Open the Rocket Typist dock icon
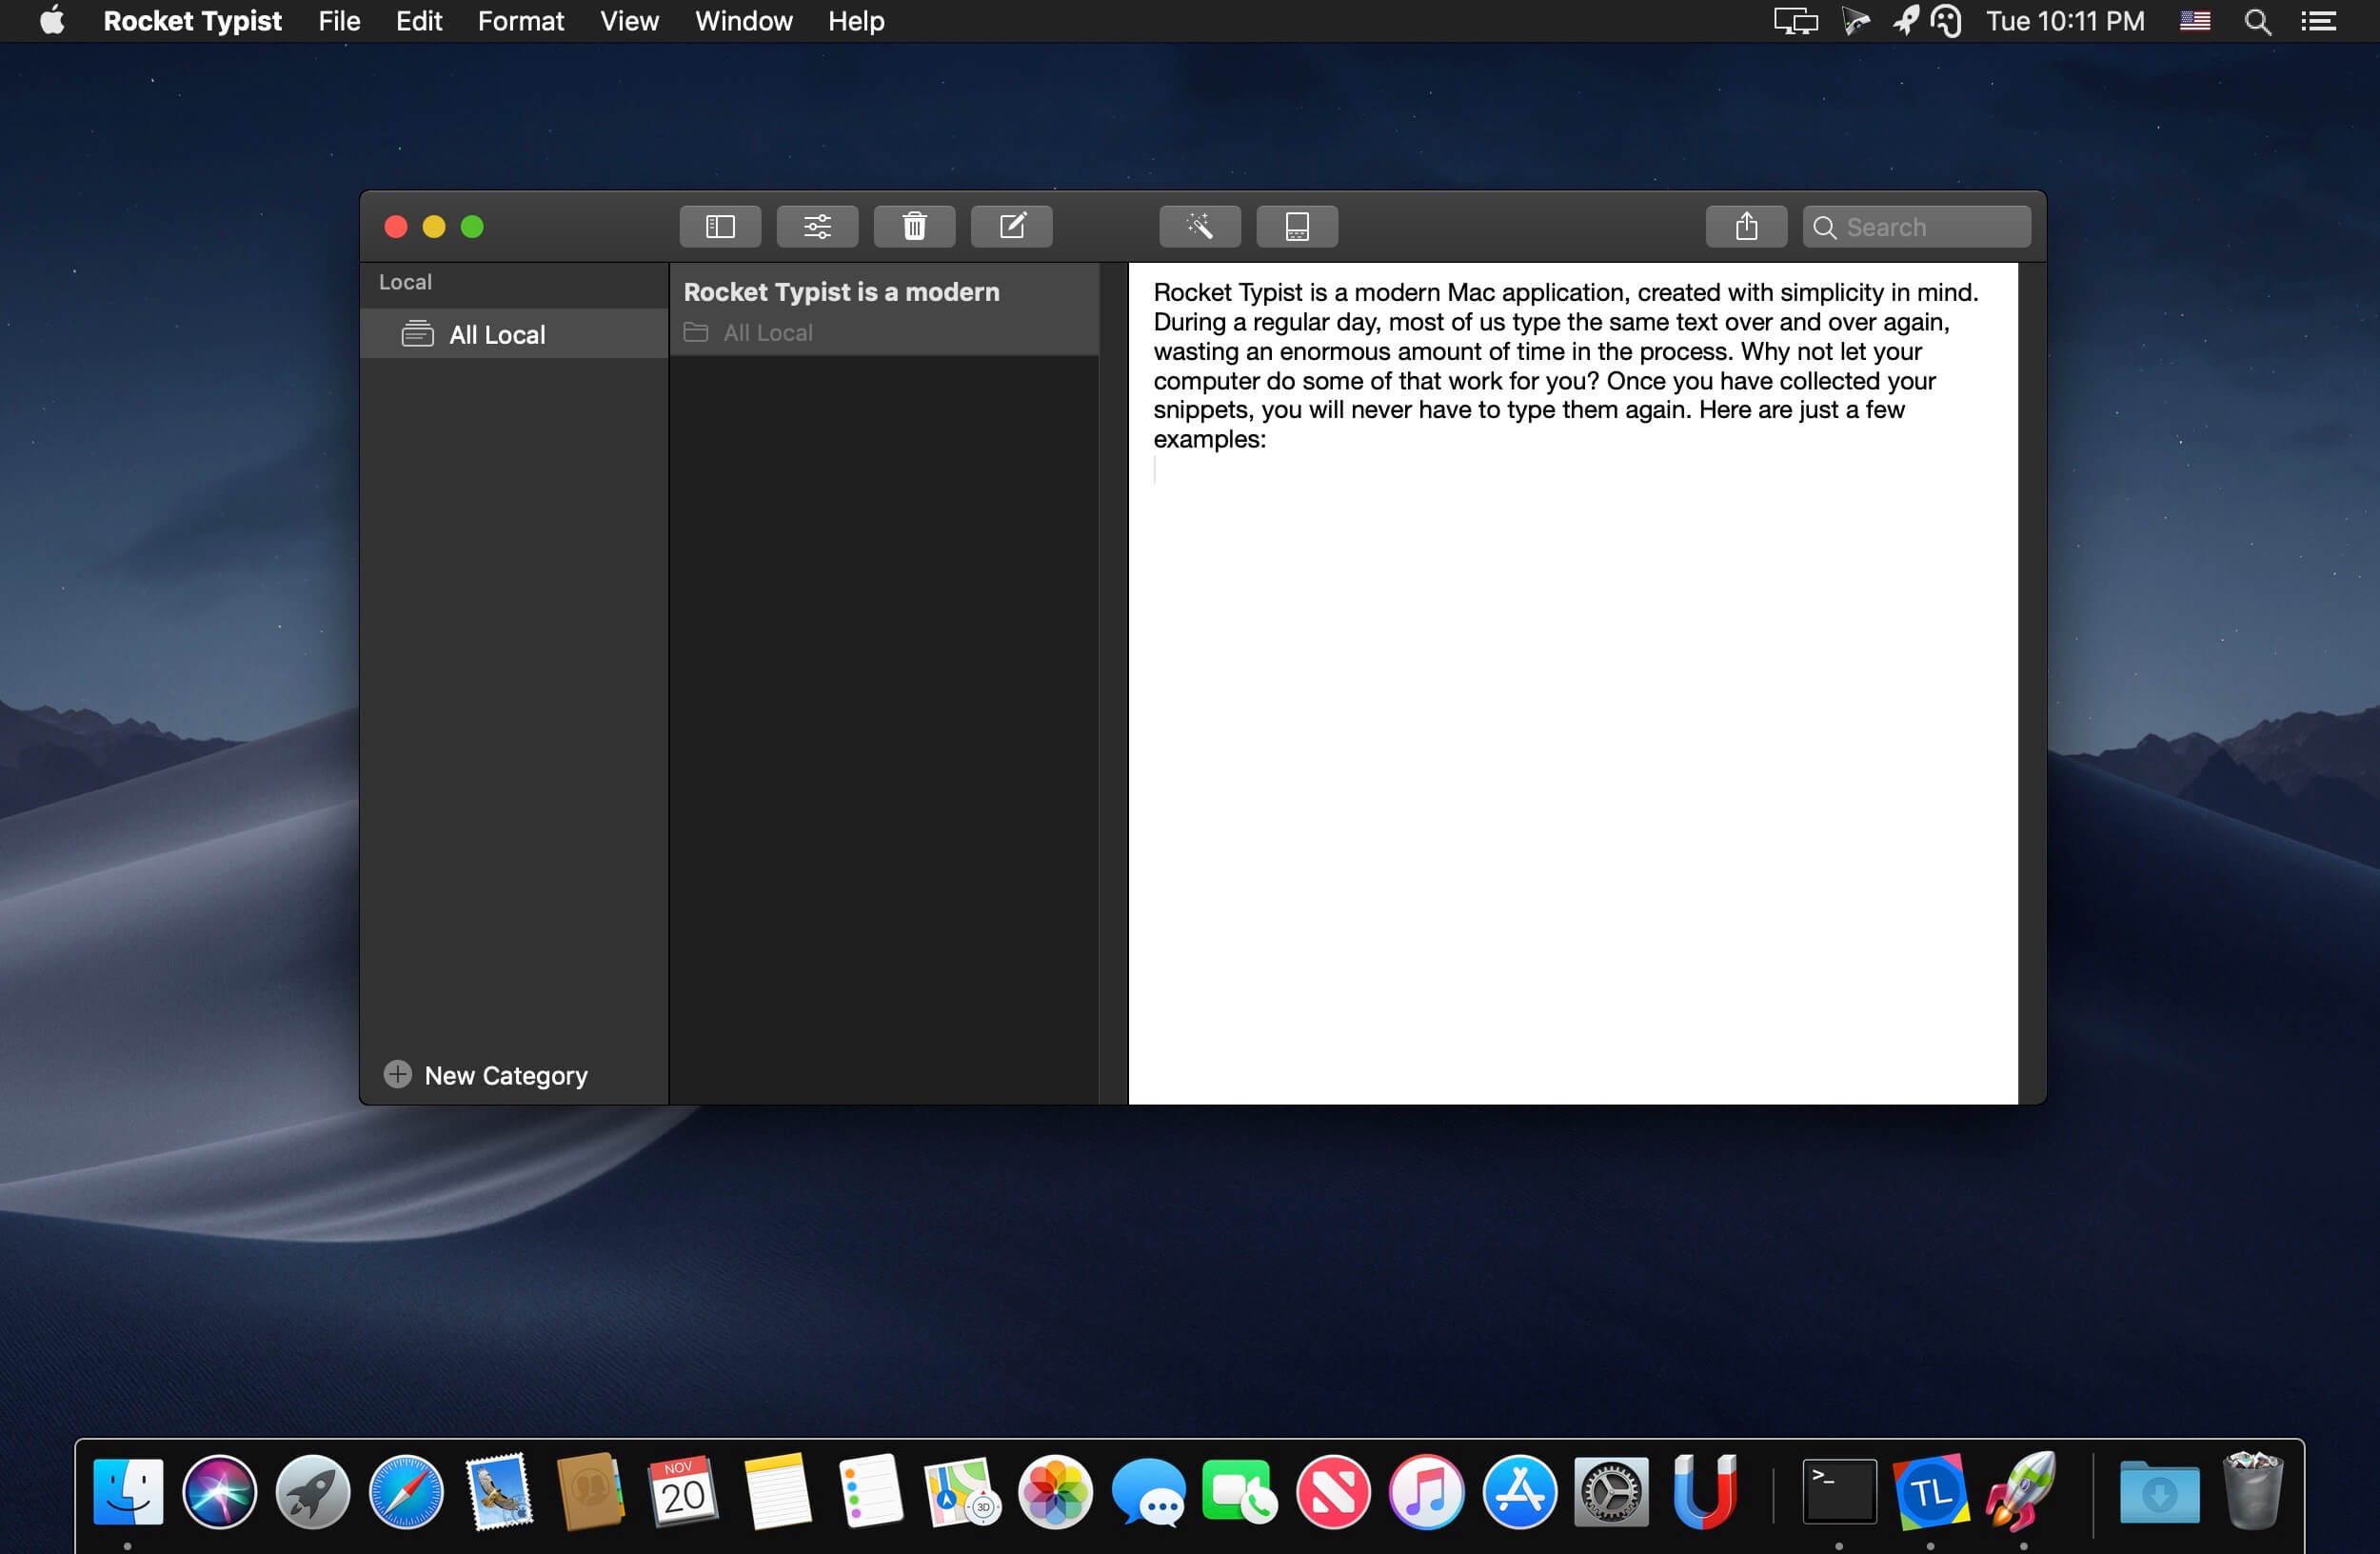The width and height of the screenshot is (2380, 1554). click(2021, 1493)
